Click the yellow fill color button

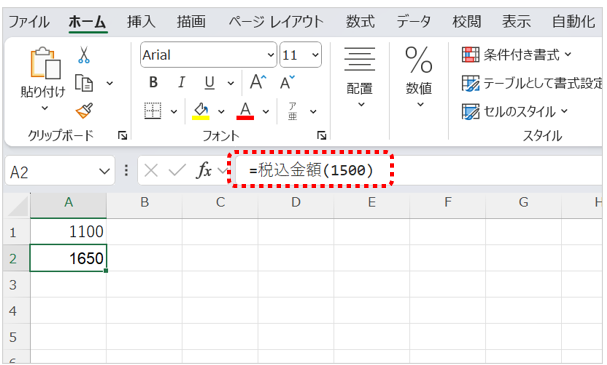tap(201, 111)
